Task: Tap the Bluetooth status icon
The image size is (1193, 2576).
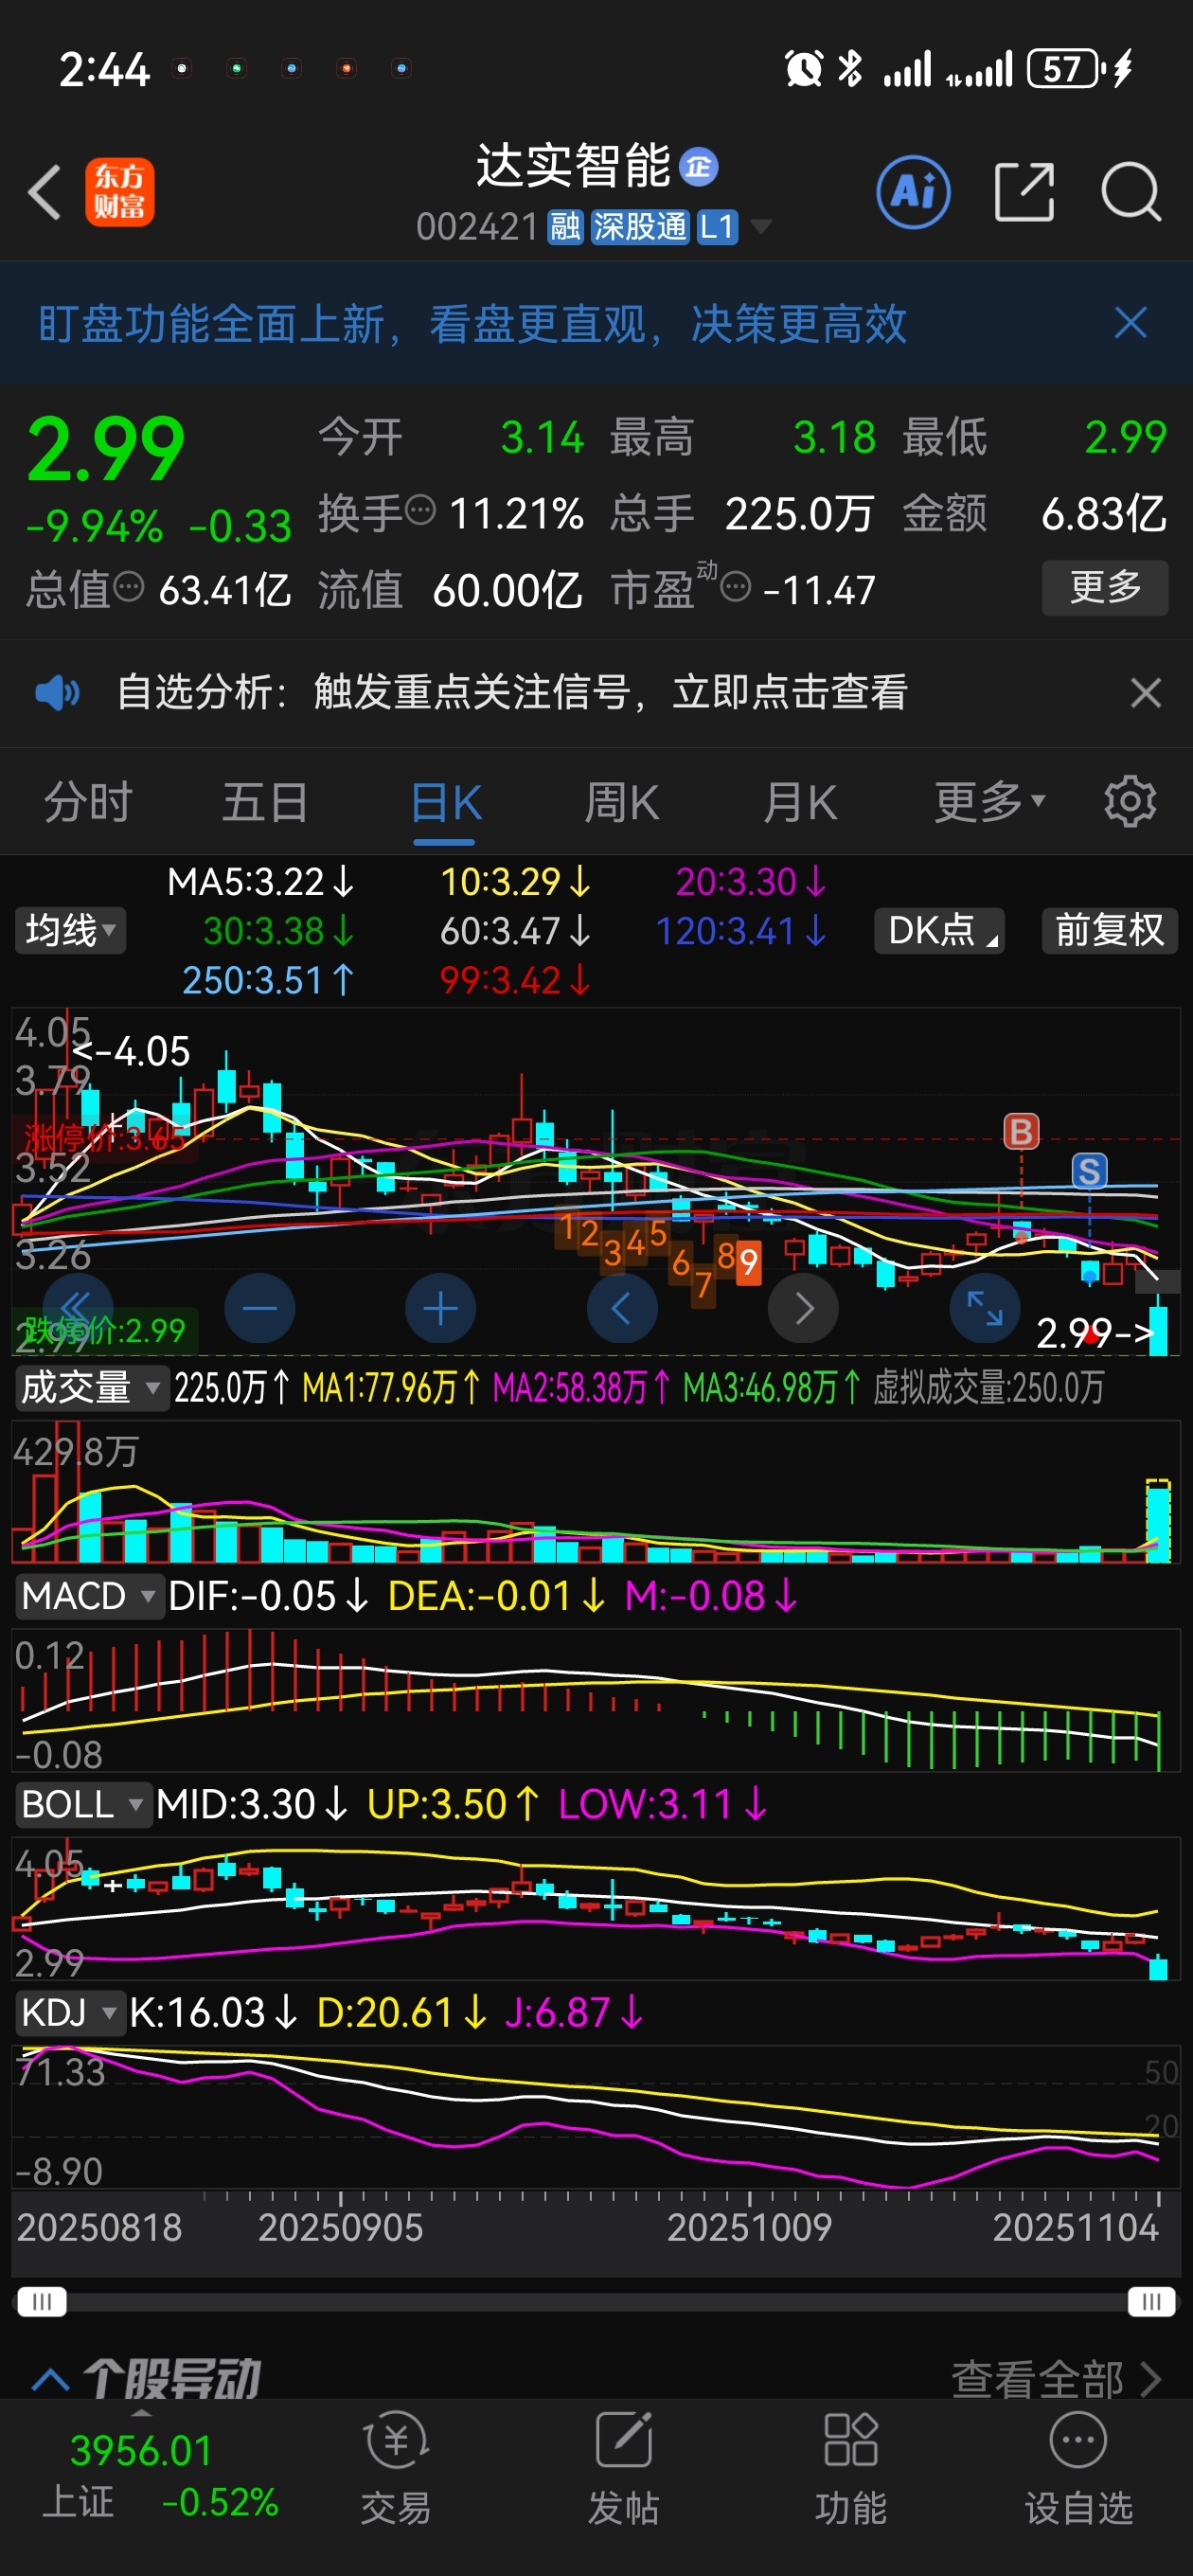Action: [x=850, y=68]
